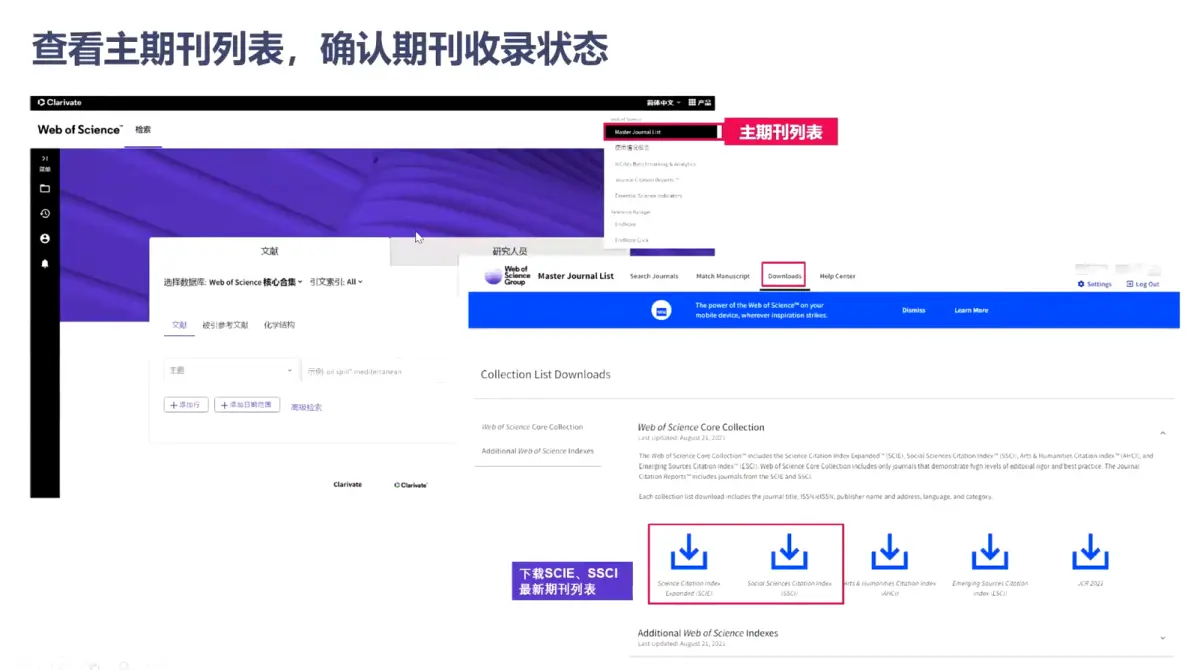Viewport: 1200px width, 670px height.
Task: Open the folder icon in Web of Science sidebar
Action: click(44, 188)
